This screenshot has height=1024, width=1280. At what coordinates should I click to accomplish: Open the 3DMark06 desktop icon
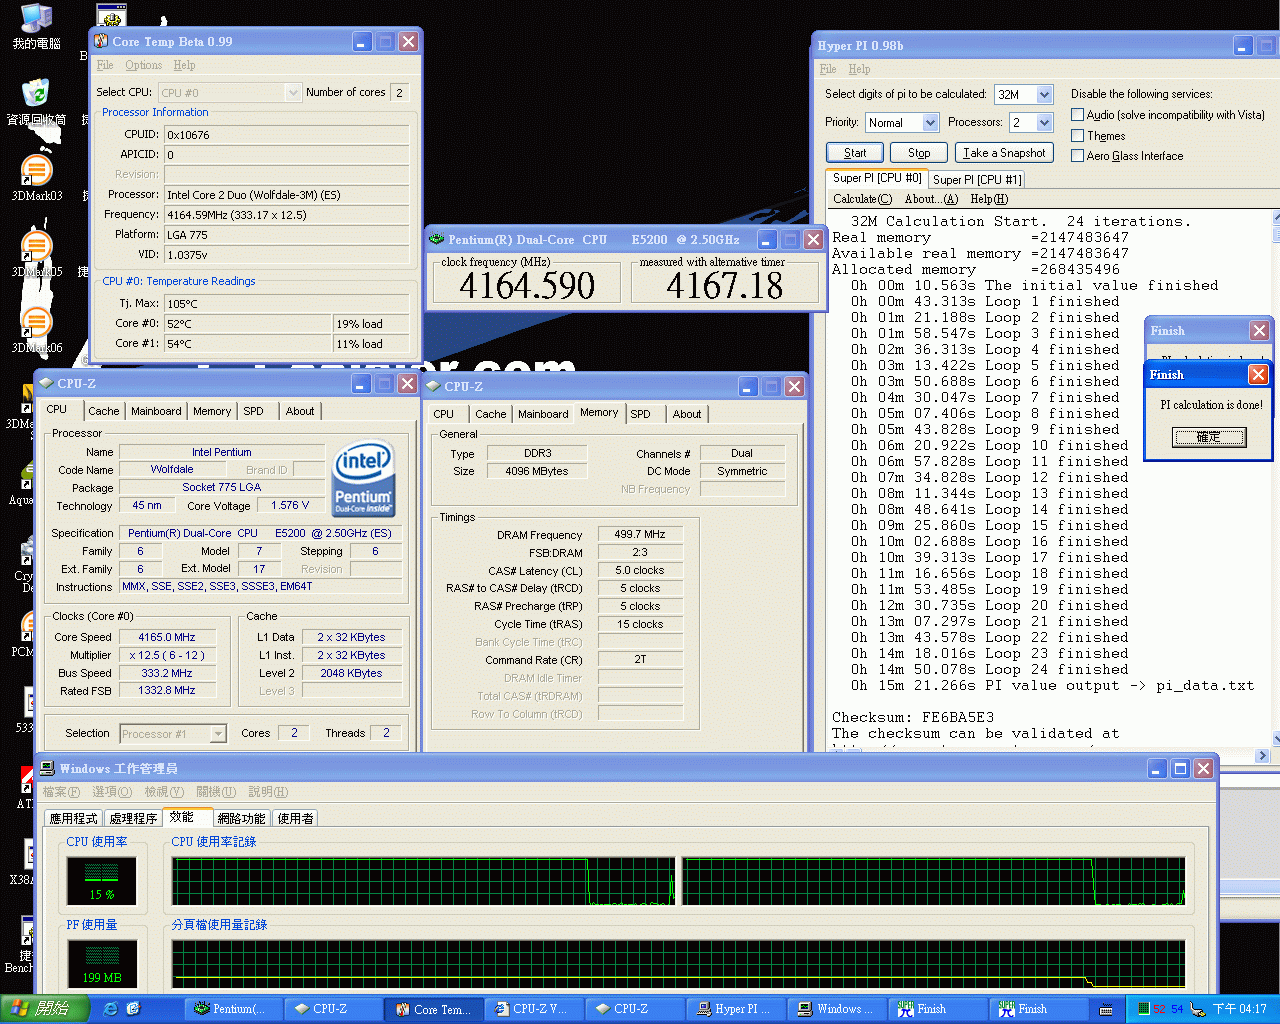click(36, 329)
